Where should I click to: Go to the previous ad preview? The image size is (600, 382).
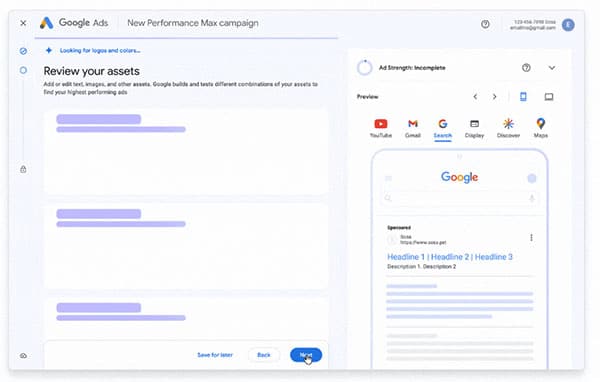tap(475, 97)
